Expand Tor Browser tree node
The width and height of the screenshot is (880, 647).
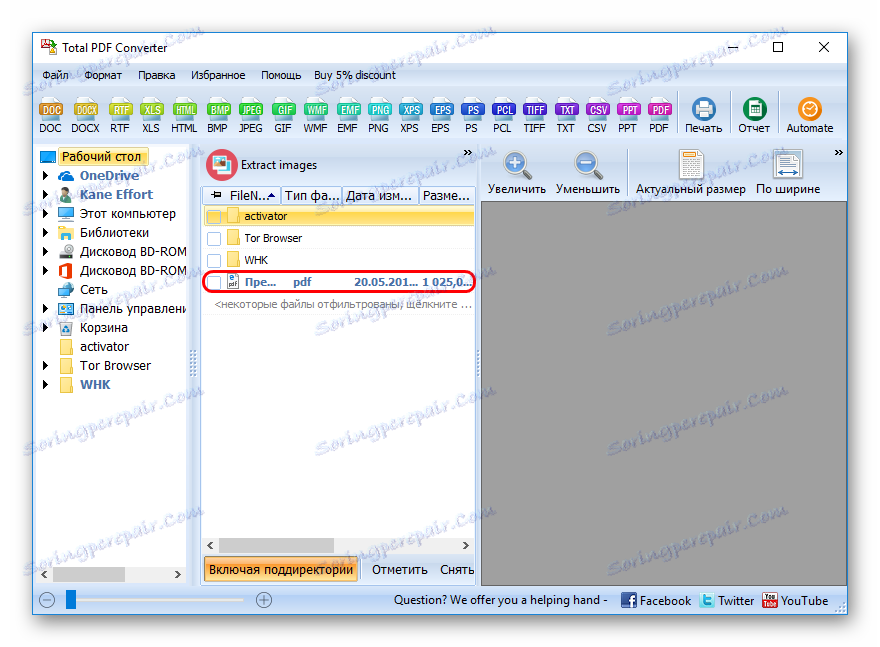pyautogui.click(x=45, y=366)
